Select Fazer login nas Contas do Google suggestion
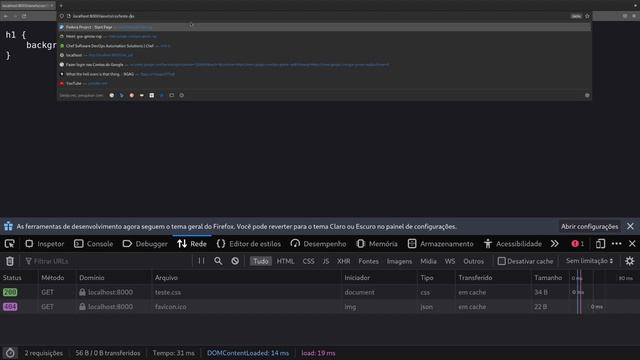Viewport: 640px width, 360px height. coord(324,64)
